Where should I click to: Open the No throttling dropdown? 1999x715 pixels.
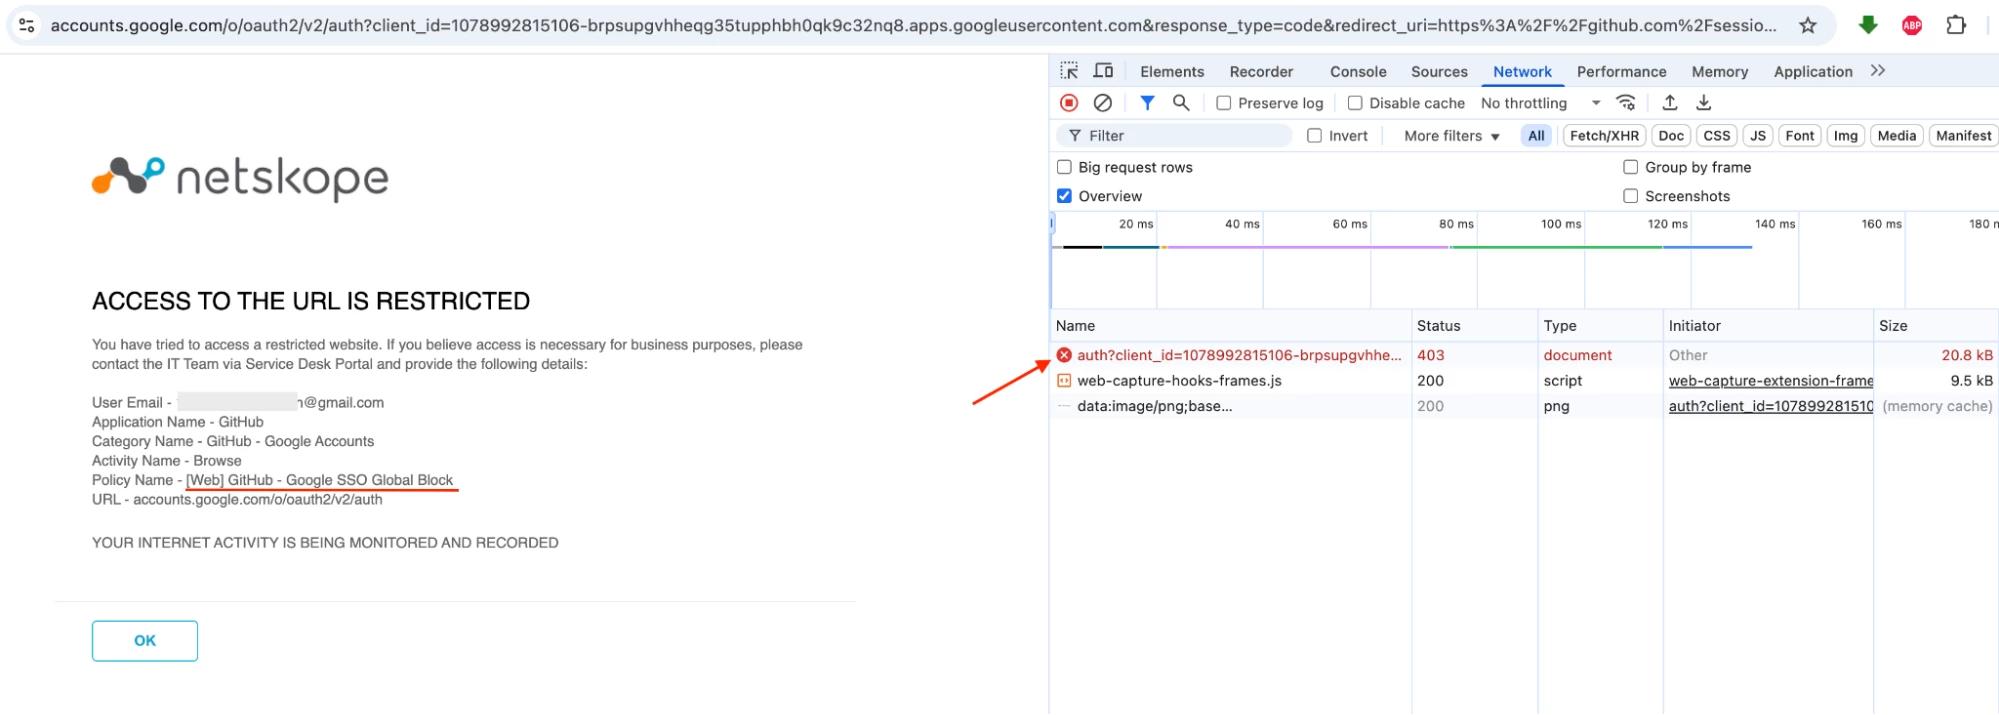(1540, 103)
